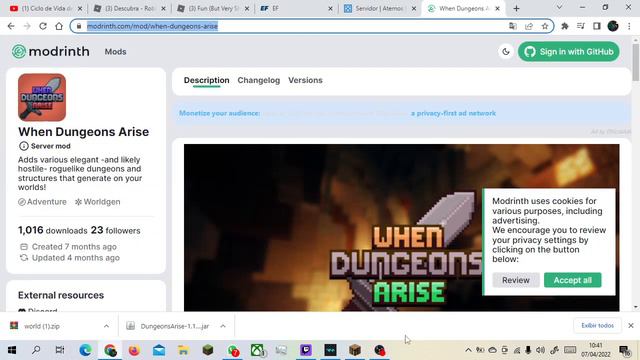Click the share page icon

point(529,26)
